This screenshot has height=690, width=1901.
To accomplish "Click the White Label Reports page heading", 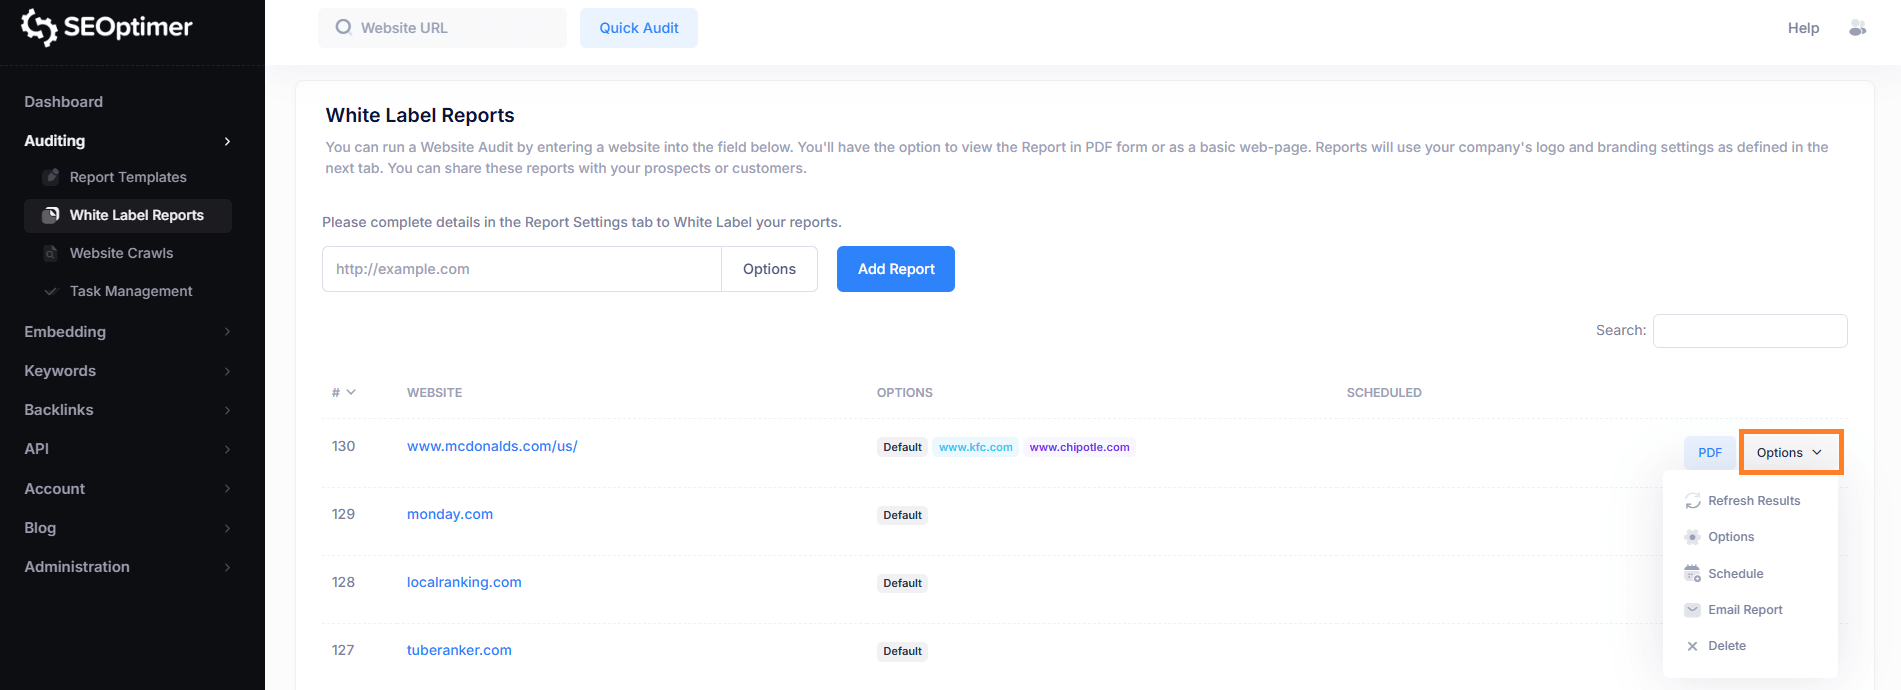I will (420, 115).
